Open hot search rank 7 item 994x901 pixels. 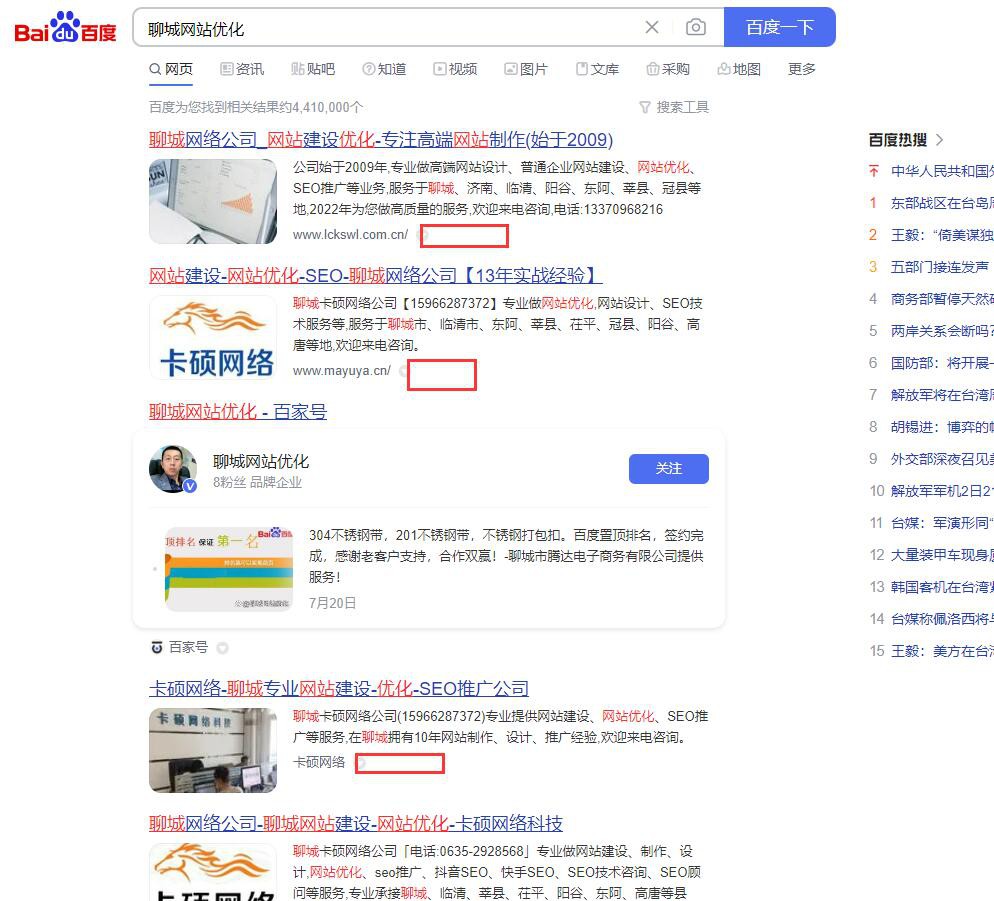pyautogui.click(x=942, y=395)
